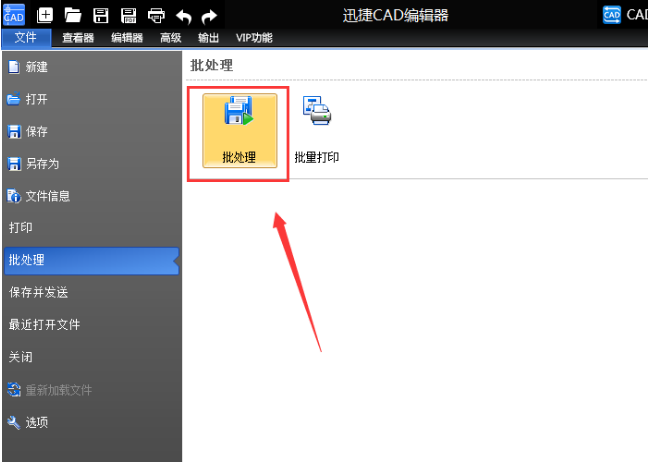Undo the last action

coord(184,17)
